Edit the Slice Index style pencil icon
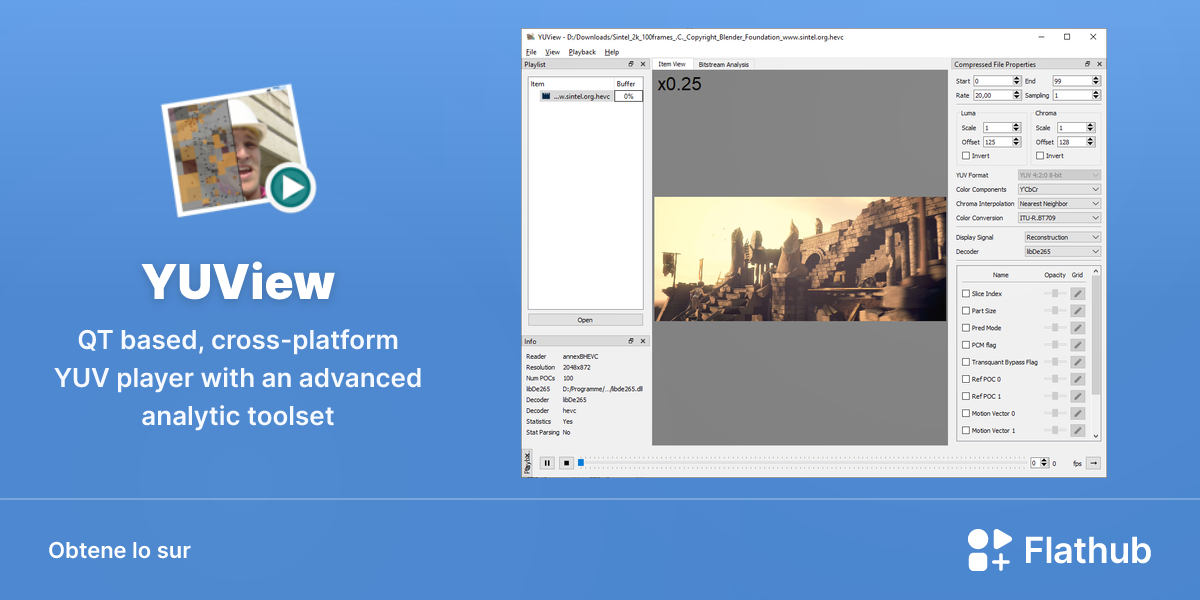1200x600 pixels. coord(1078,294)
